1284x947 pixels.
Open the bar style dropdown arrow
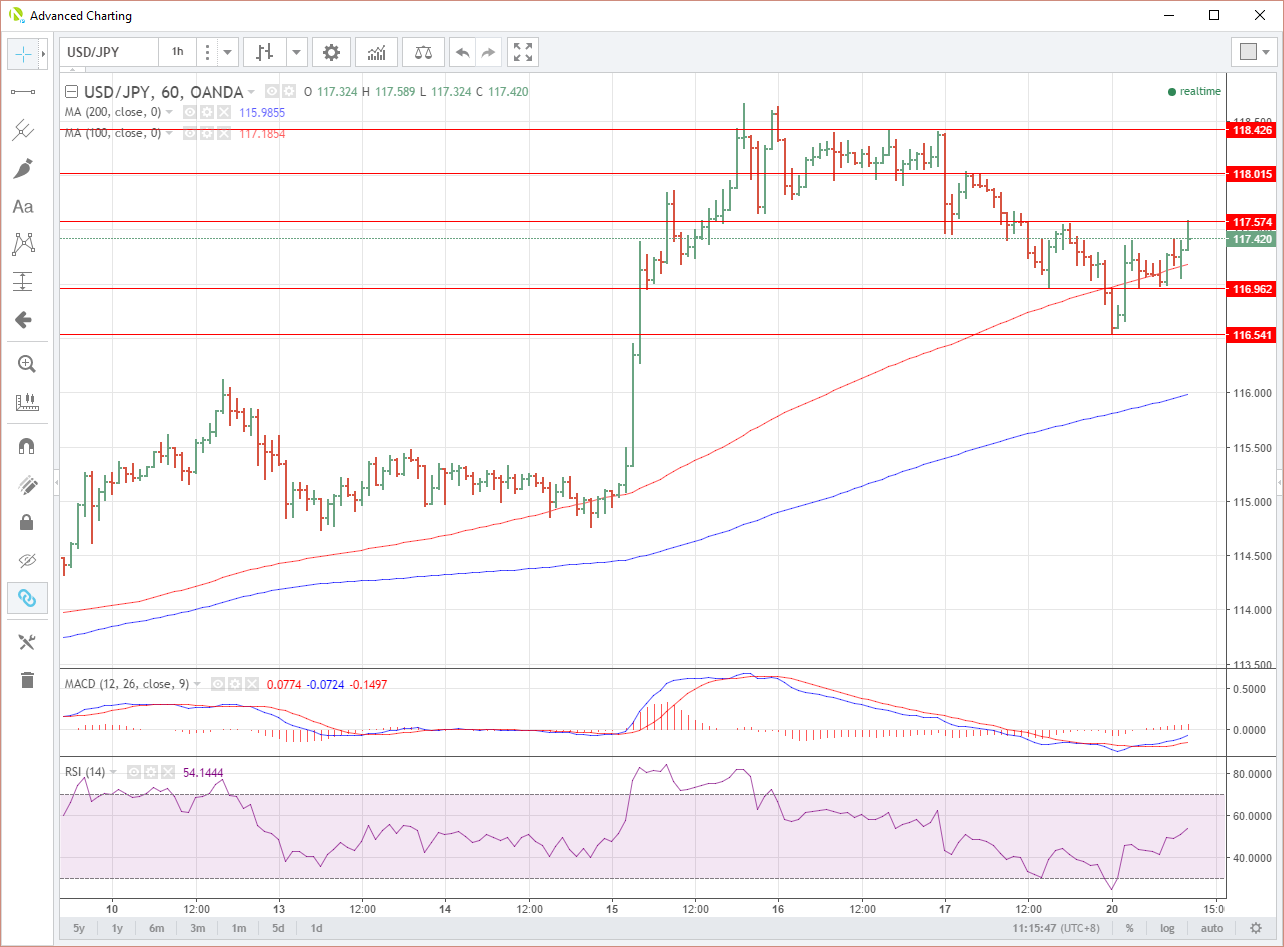point(297,52)
